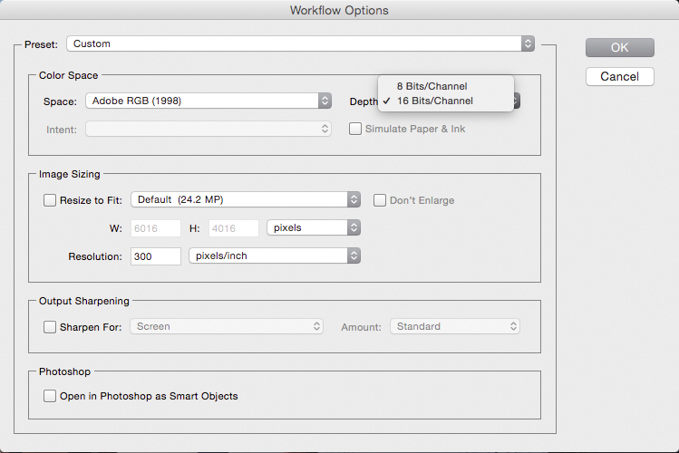Image resolution: width=679 pixels, height=453 pixels.
Task: Tick the Resize to Fit checkbox
Action: pos(49,200)
